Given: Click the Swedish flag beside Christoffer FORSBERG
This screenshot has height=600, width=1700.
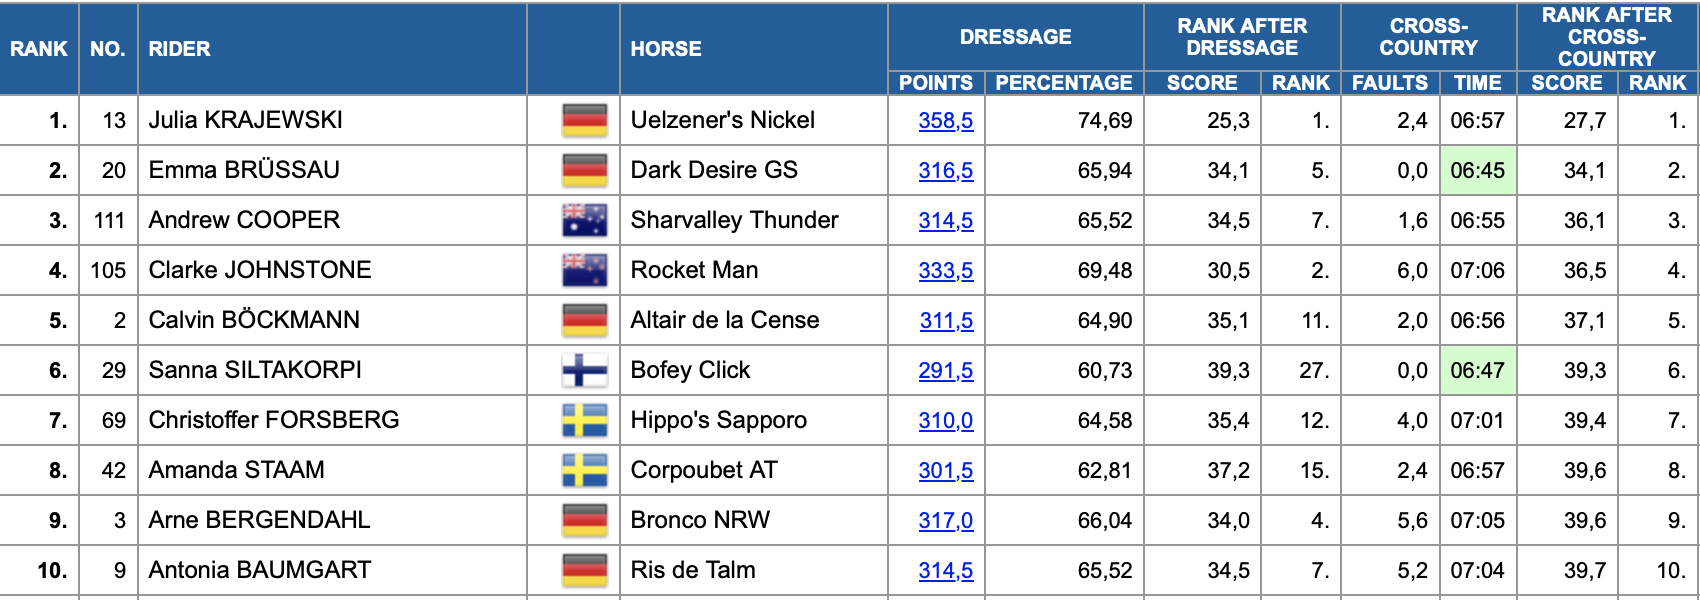Looking at the screenshot, I should (585, 420).
